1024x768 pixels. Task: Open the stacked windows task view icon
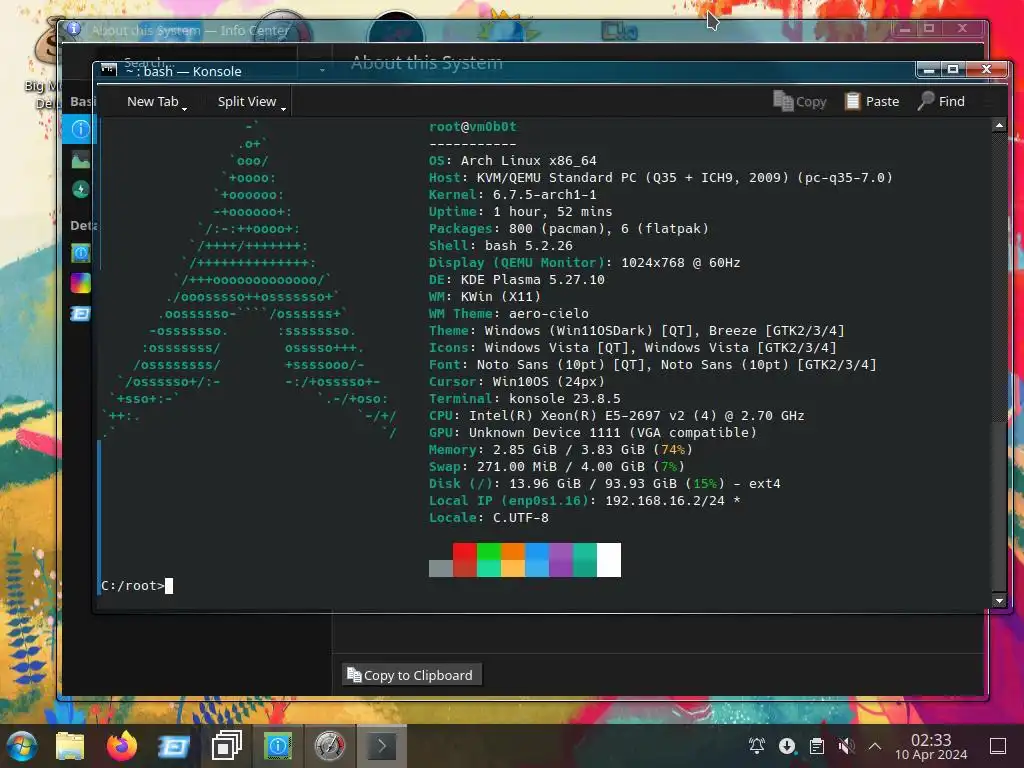coord(227,746)
